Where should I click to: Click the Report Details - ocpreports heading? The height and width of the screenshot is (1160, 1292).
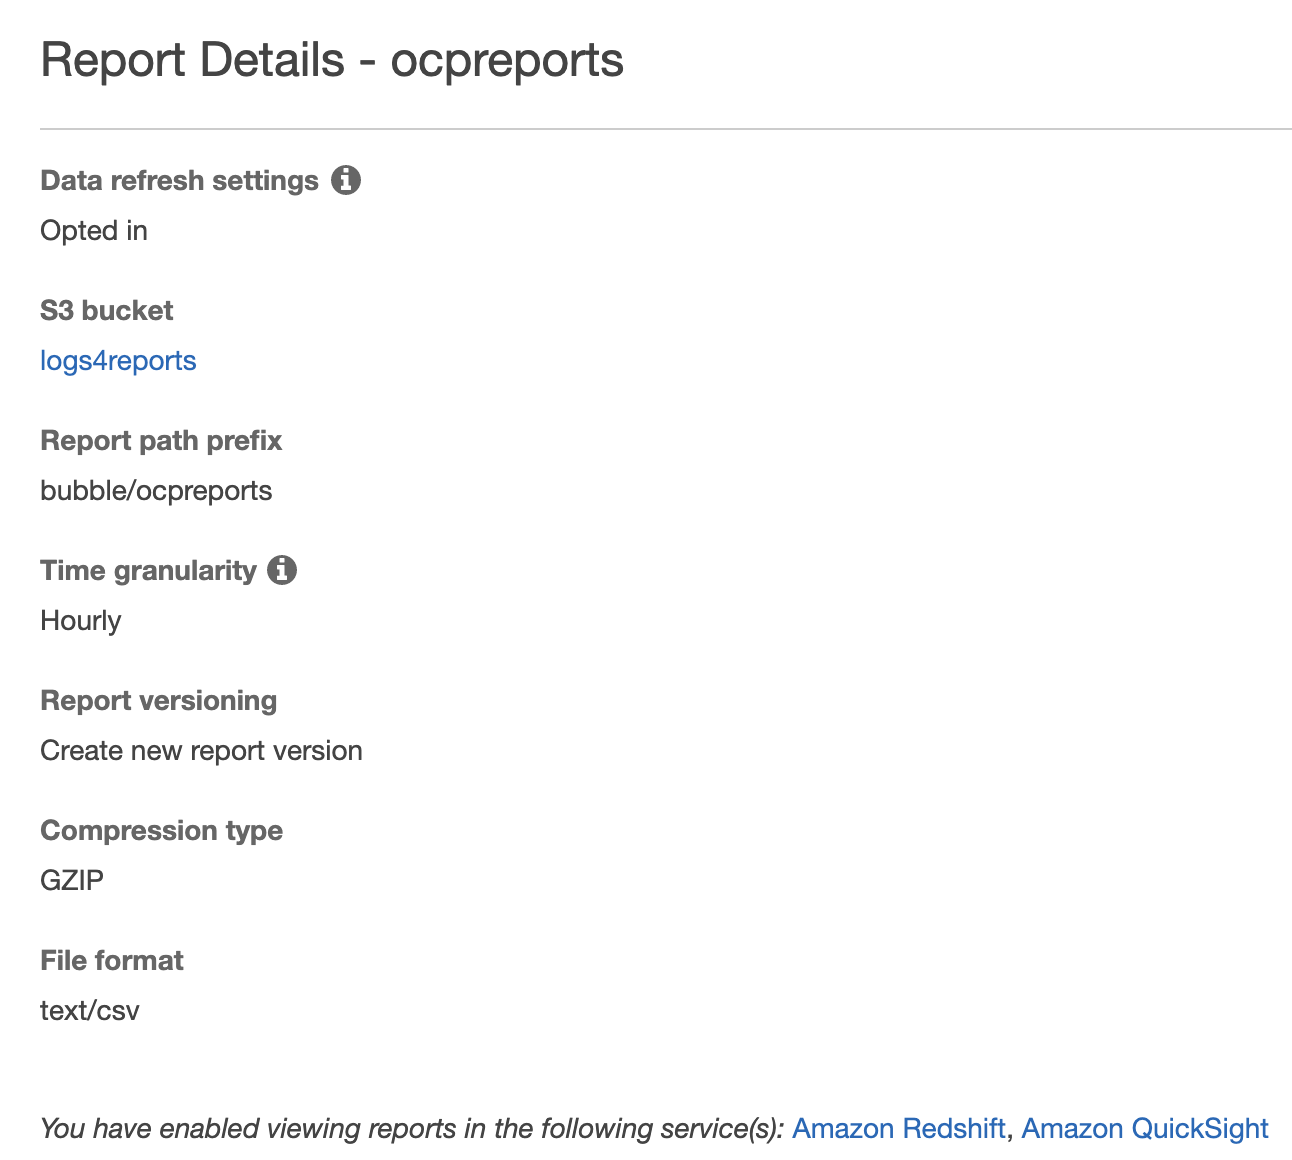(332, 60)
